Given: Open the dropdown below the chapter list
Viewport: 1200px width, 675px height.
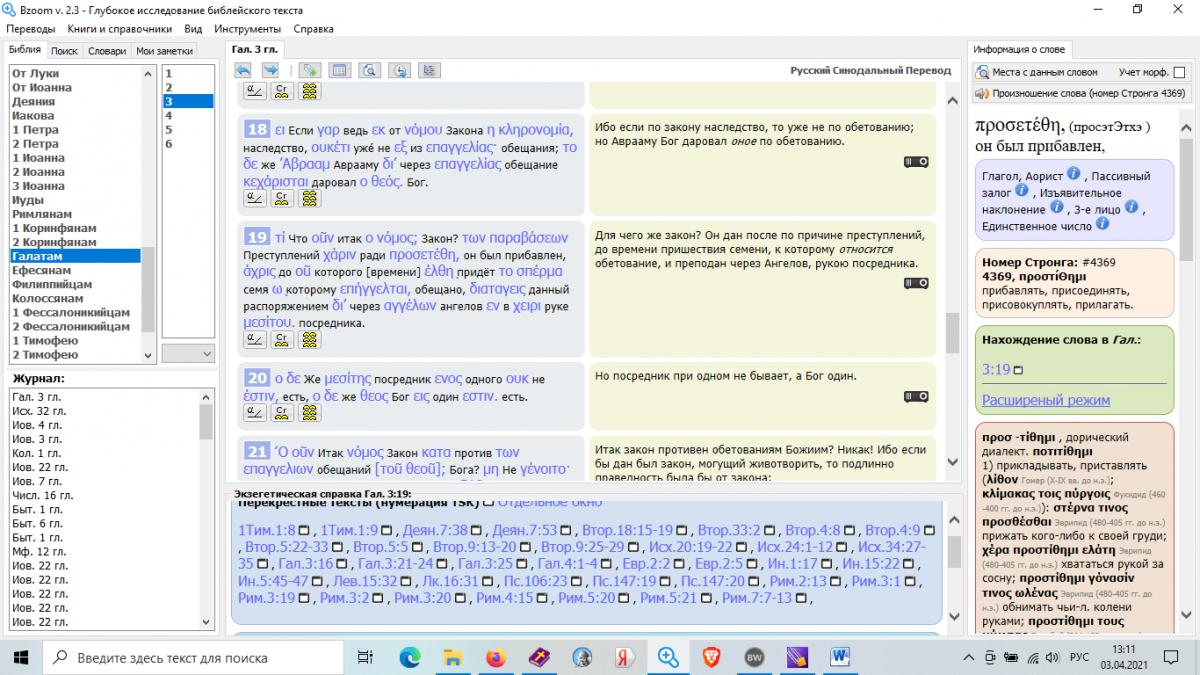Looking at the screenshot, I should point(188,354).
